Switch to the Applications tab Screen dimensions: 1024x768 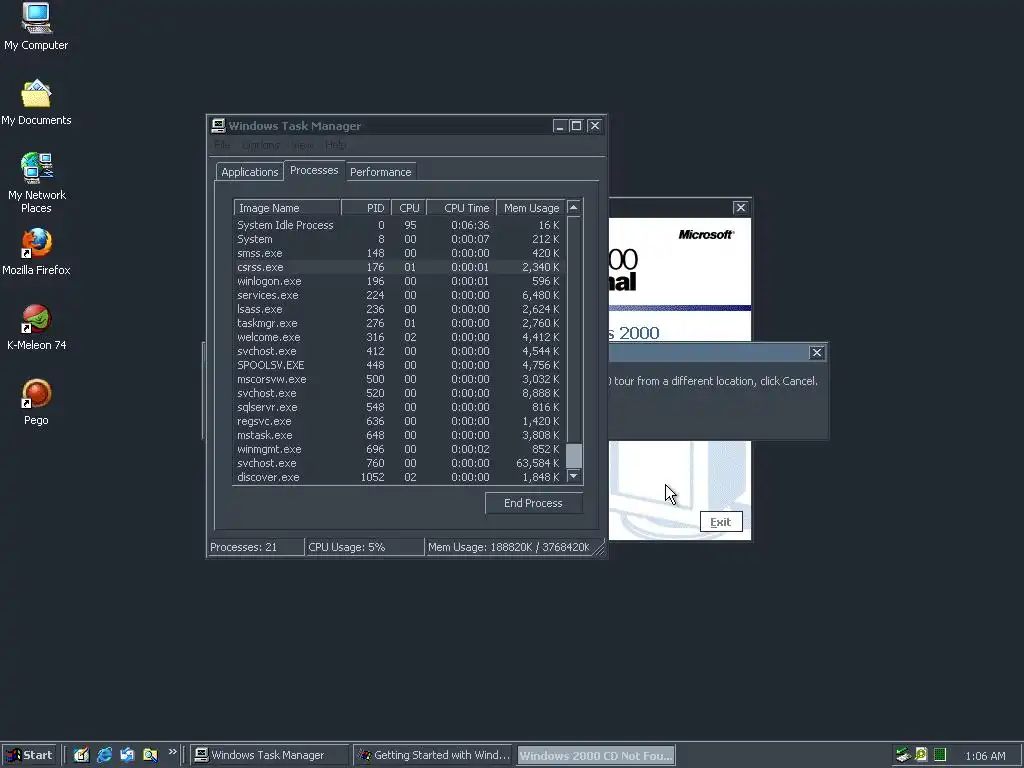pyautogui.click(x=249, y=172)
